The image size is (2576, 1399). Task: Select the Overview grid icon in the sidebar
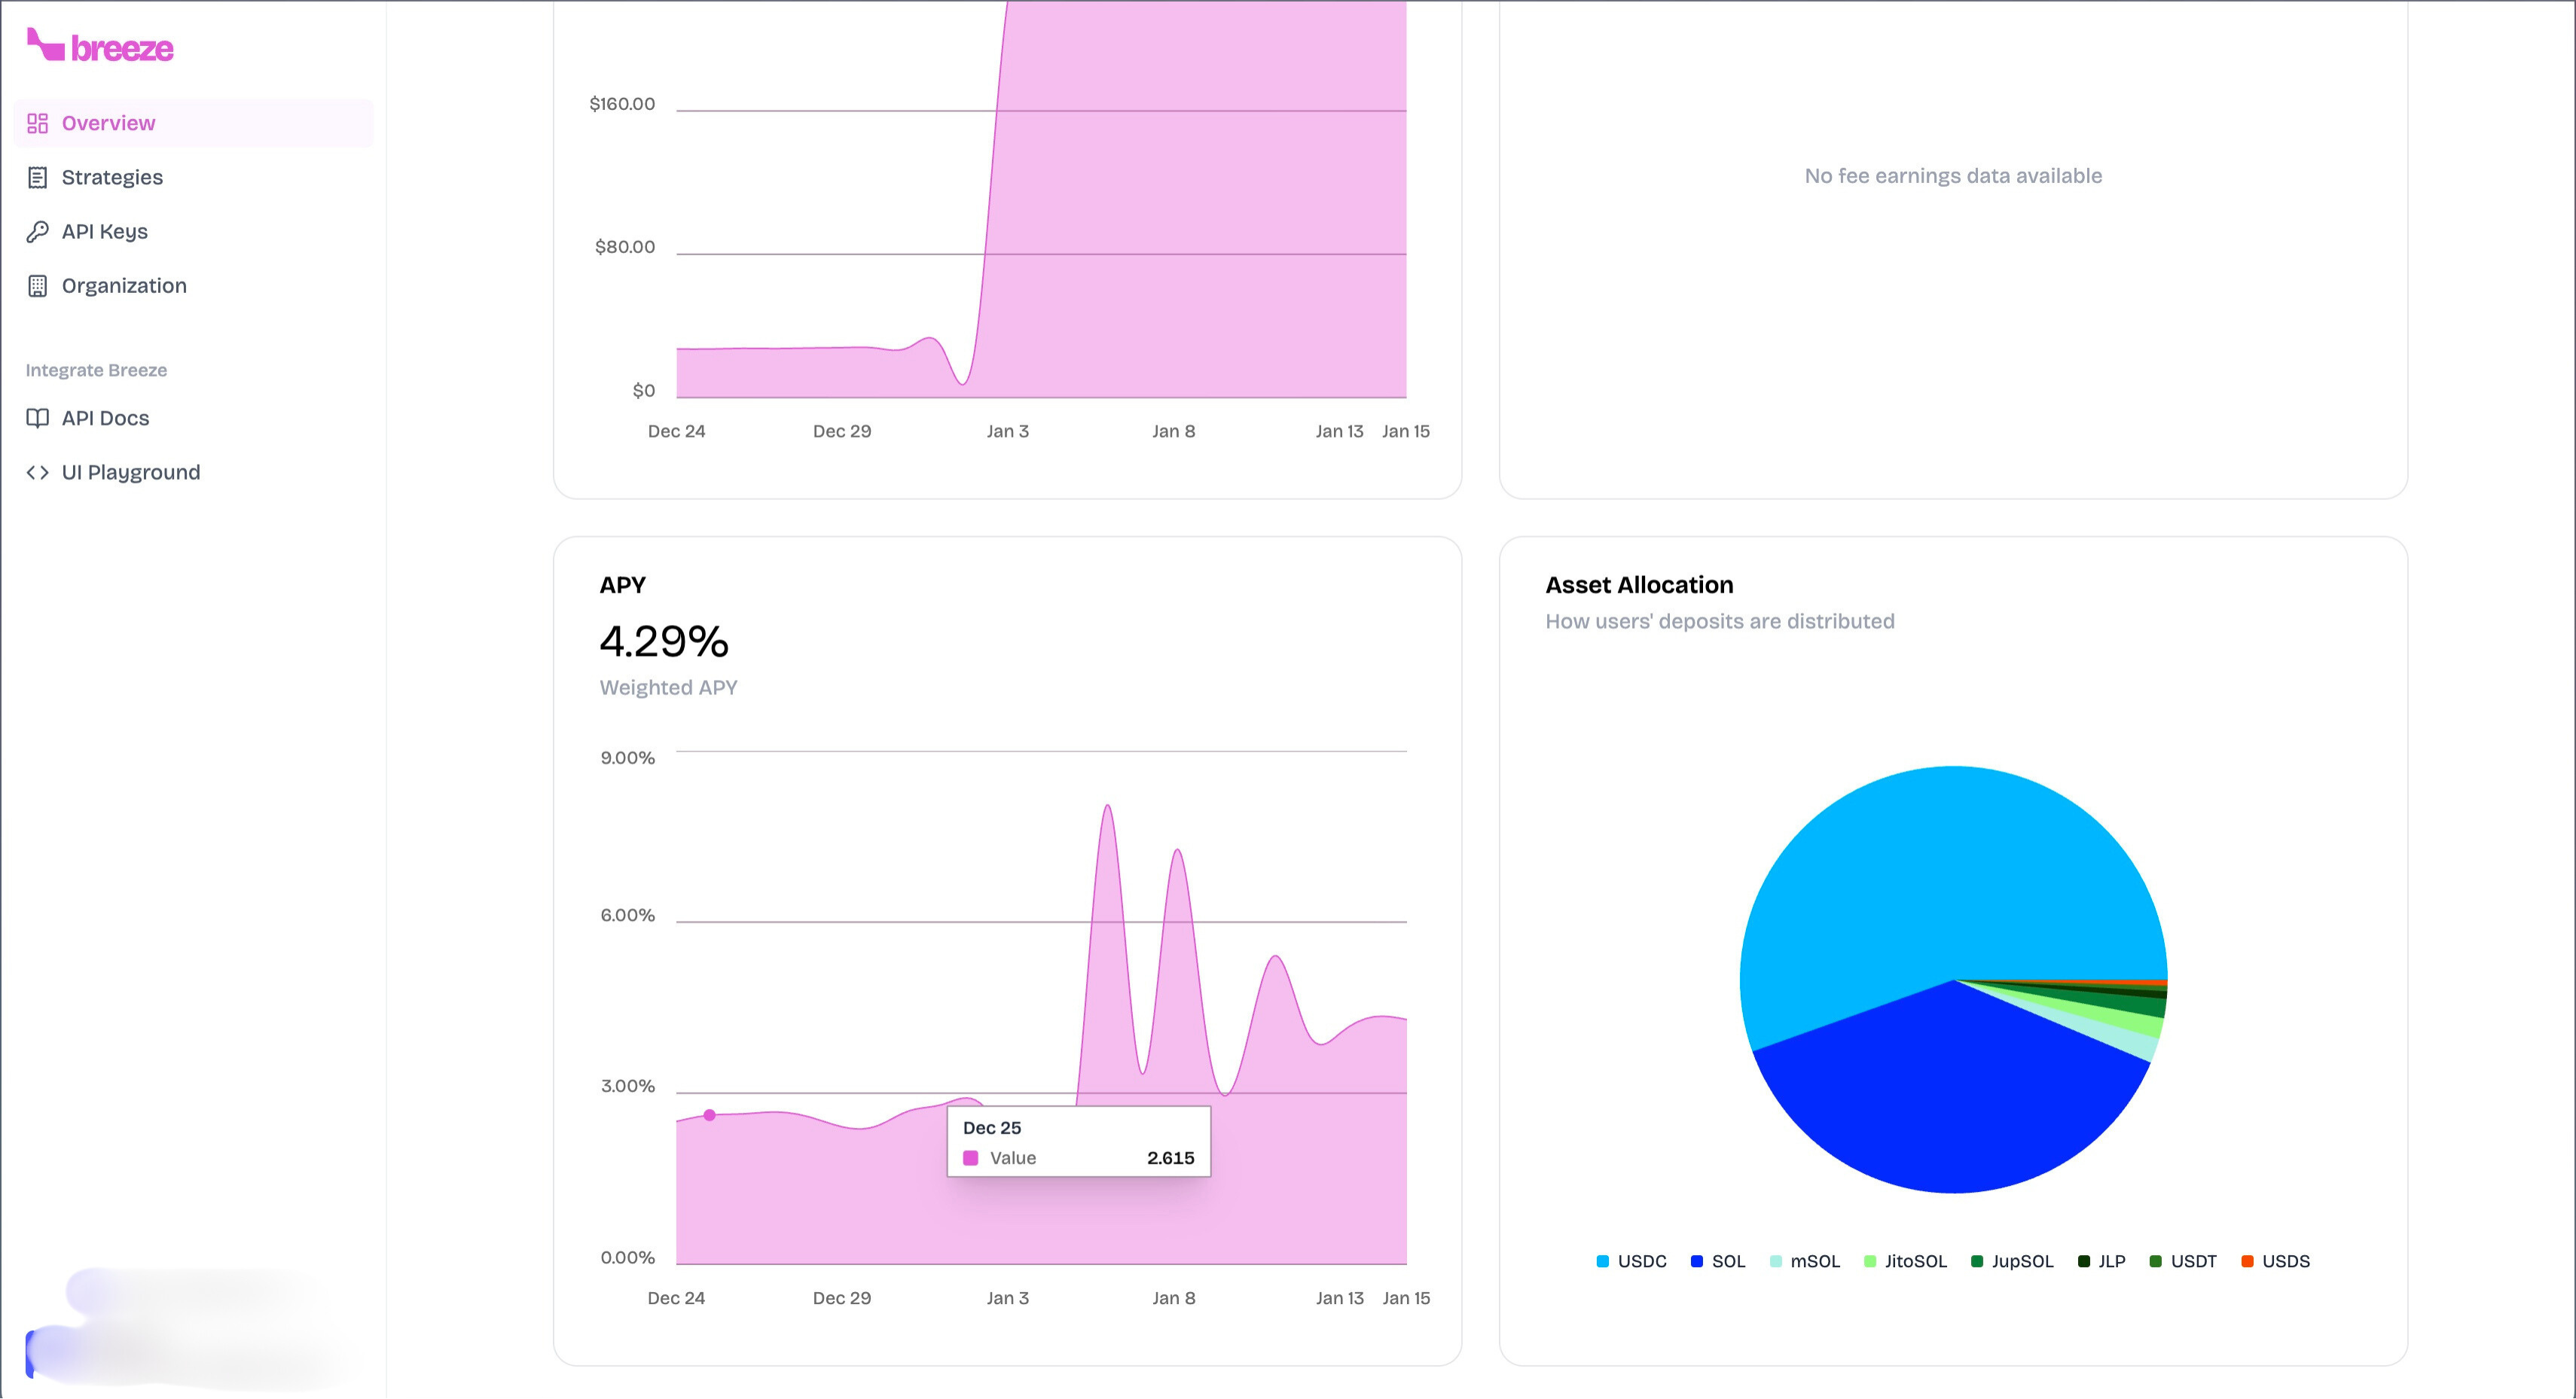pyautogui.click(x=38, y=122)
